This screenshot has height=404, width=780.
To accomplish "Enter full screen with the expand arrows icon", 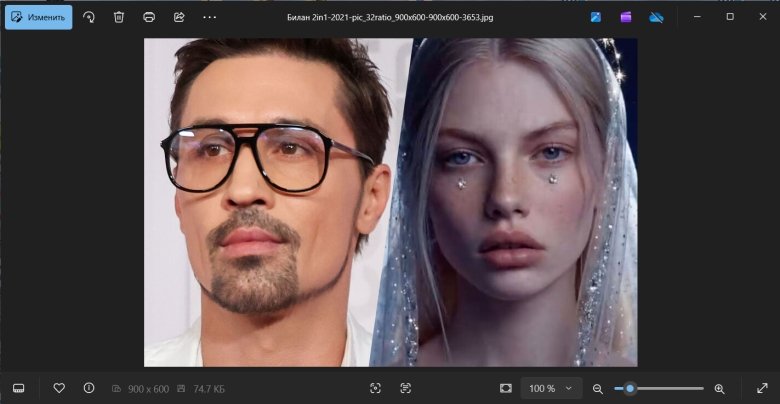I will (762, 388).
